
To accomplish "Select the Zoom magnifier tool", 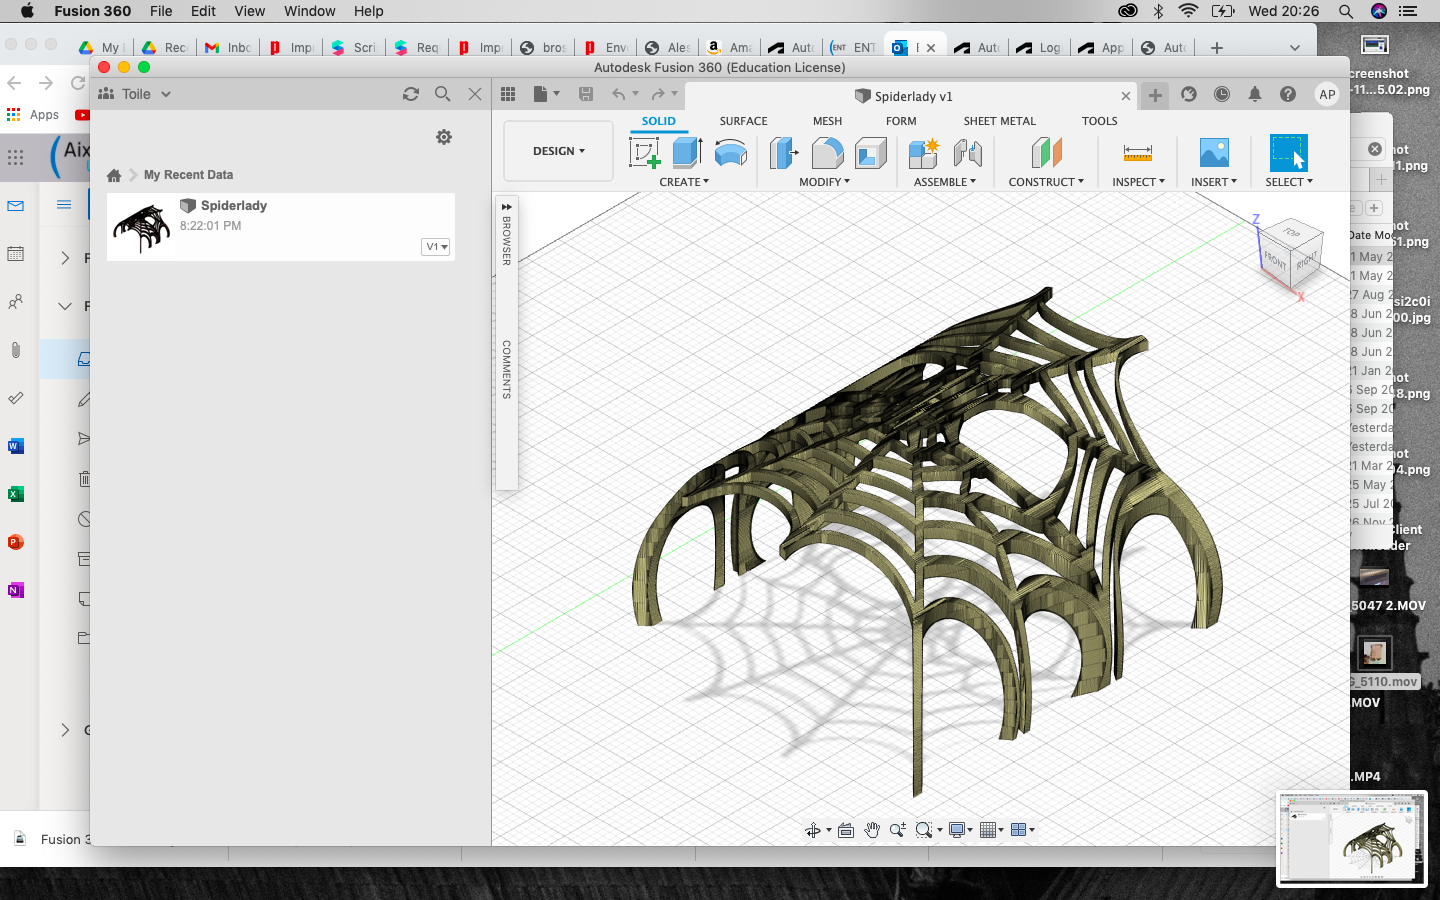I will tap(898, 830).
